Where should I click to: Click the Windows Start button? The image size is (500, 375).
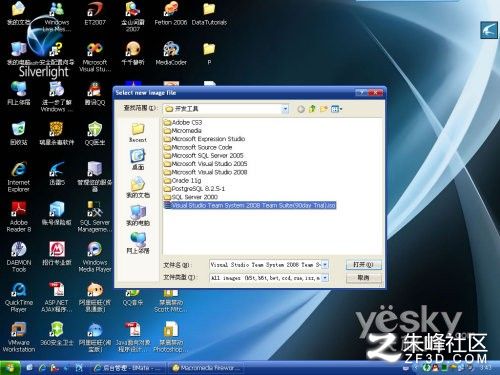pos(10,368)
